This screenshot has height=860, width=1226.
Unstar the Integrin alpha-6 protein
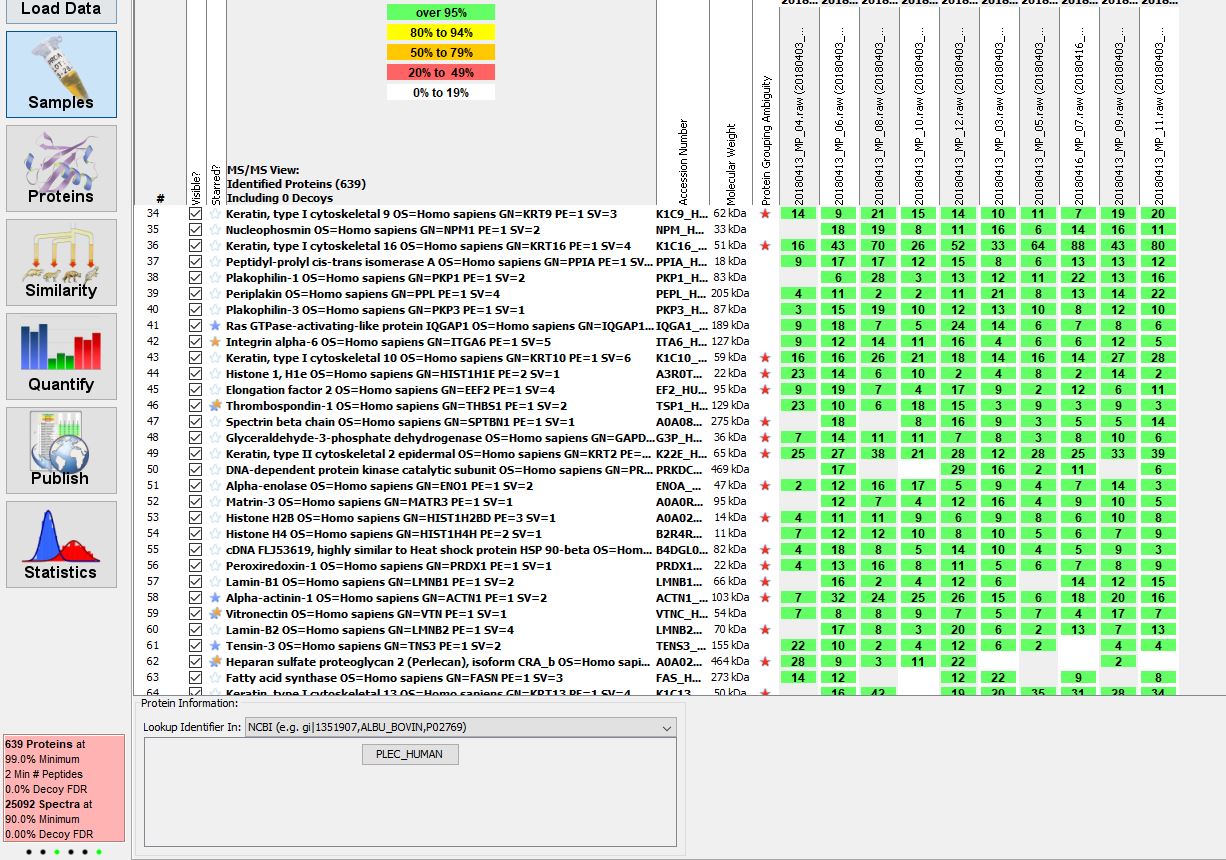(215, 342)
